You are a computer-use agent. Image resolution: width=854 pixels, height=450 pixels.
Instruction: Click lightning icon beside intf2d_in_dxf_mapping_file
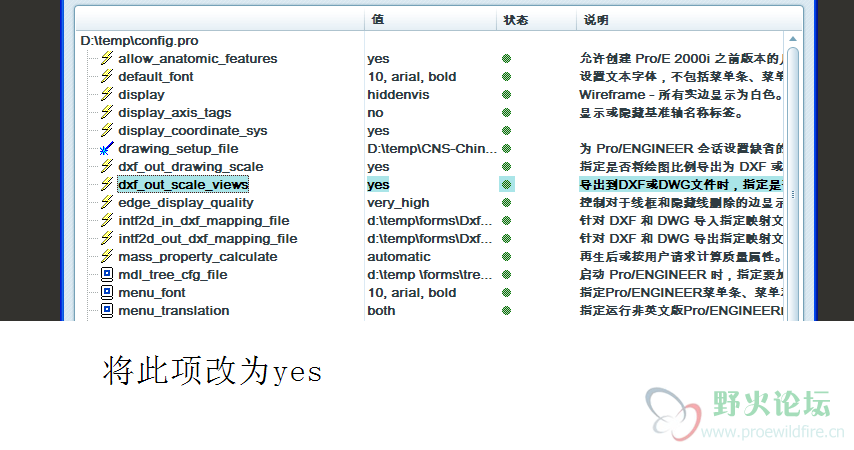107,220
